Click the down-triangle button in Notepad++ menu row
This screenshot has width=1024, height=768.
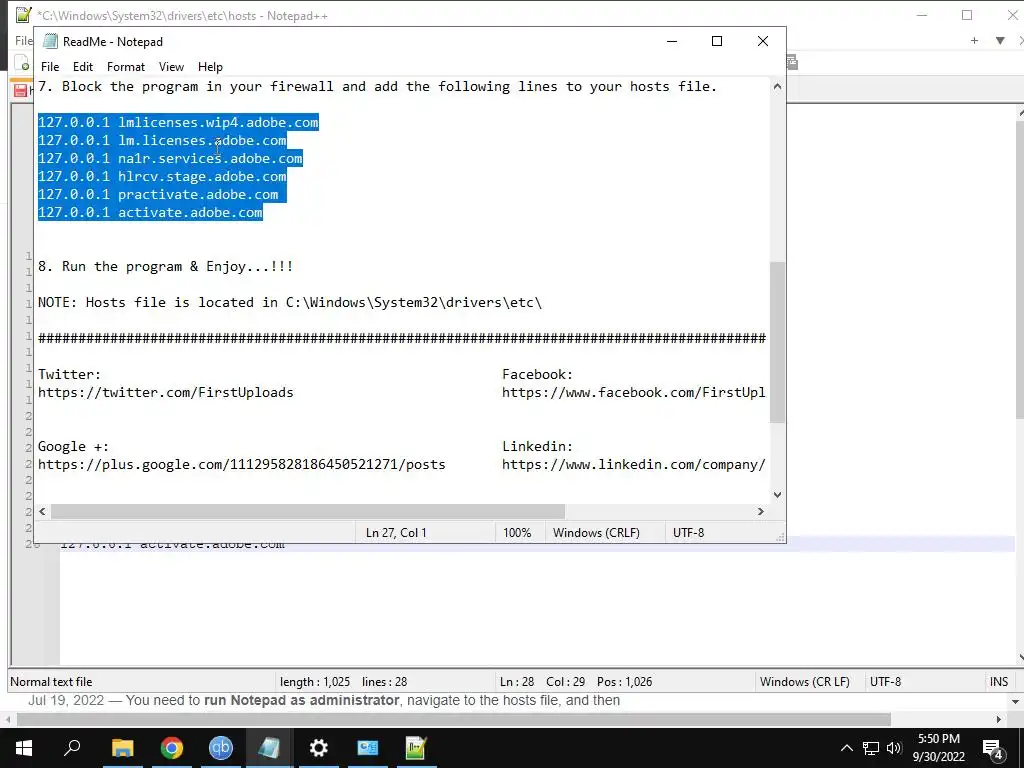point(1000,40)
